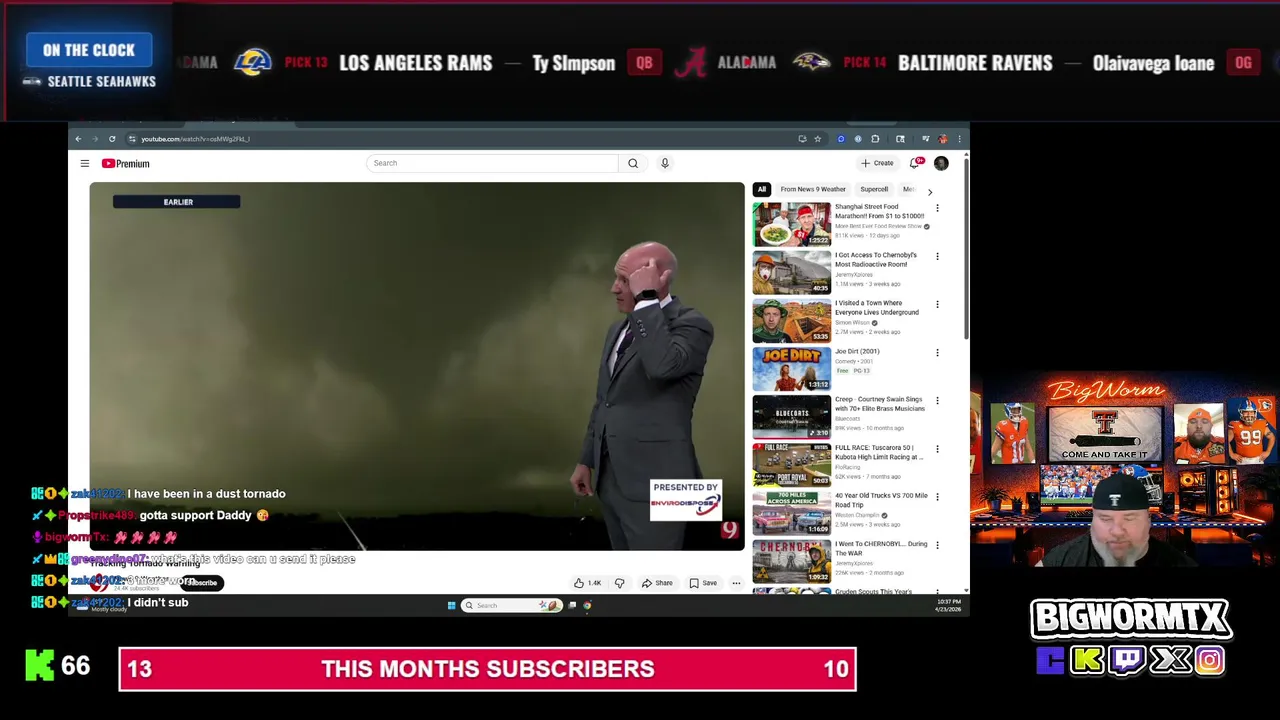1280x720 pixels.
Task: Open Chrome's three-dot menu
Action: pos(959,139)
